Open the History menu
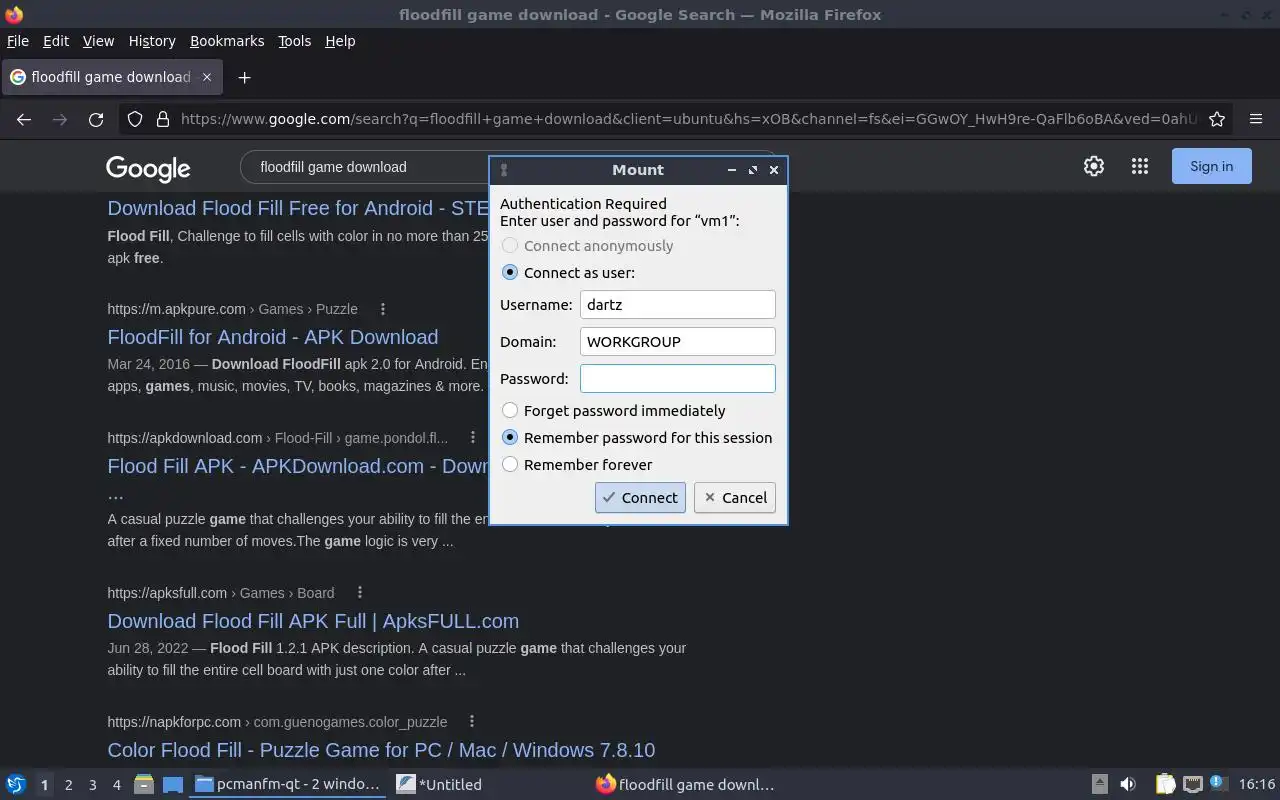Screen dimensions: 1280x800 pos(152,41)
